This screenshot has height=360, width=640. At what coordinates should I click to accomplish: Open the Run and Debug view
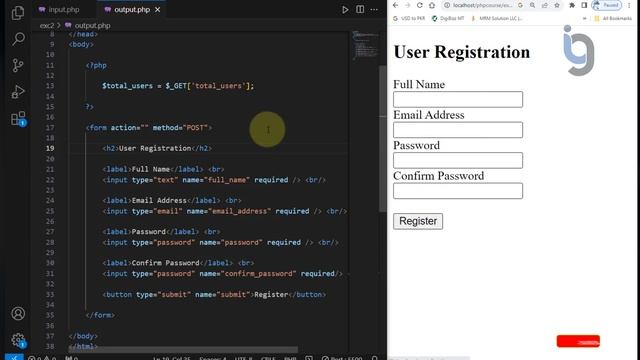point(18,92)
